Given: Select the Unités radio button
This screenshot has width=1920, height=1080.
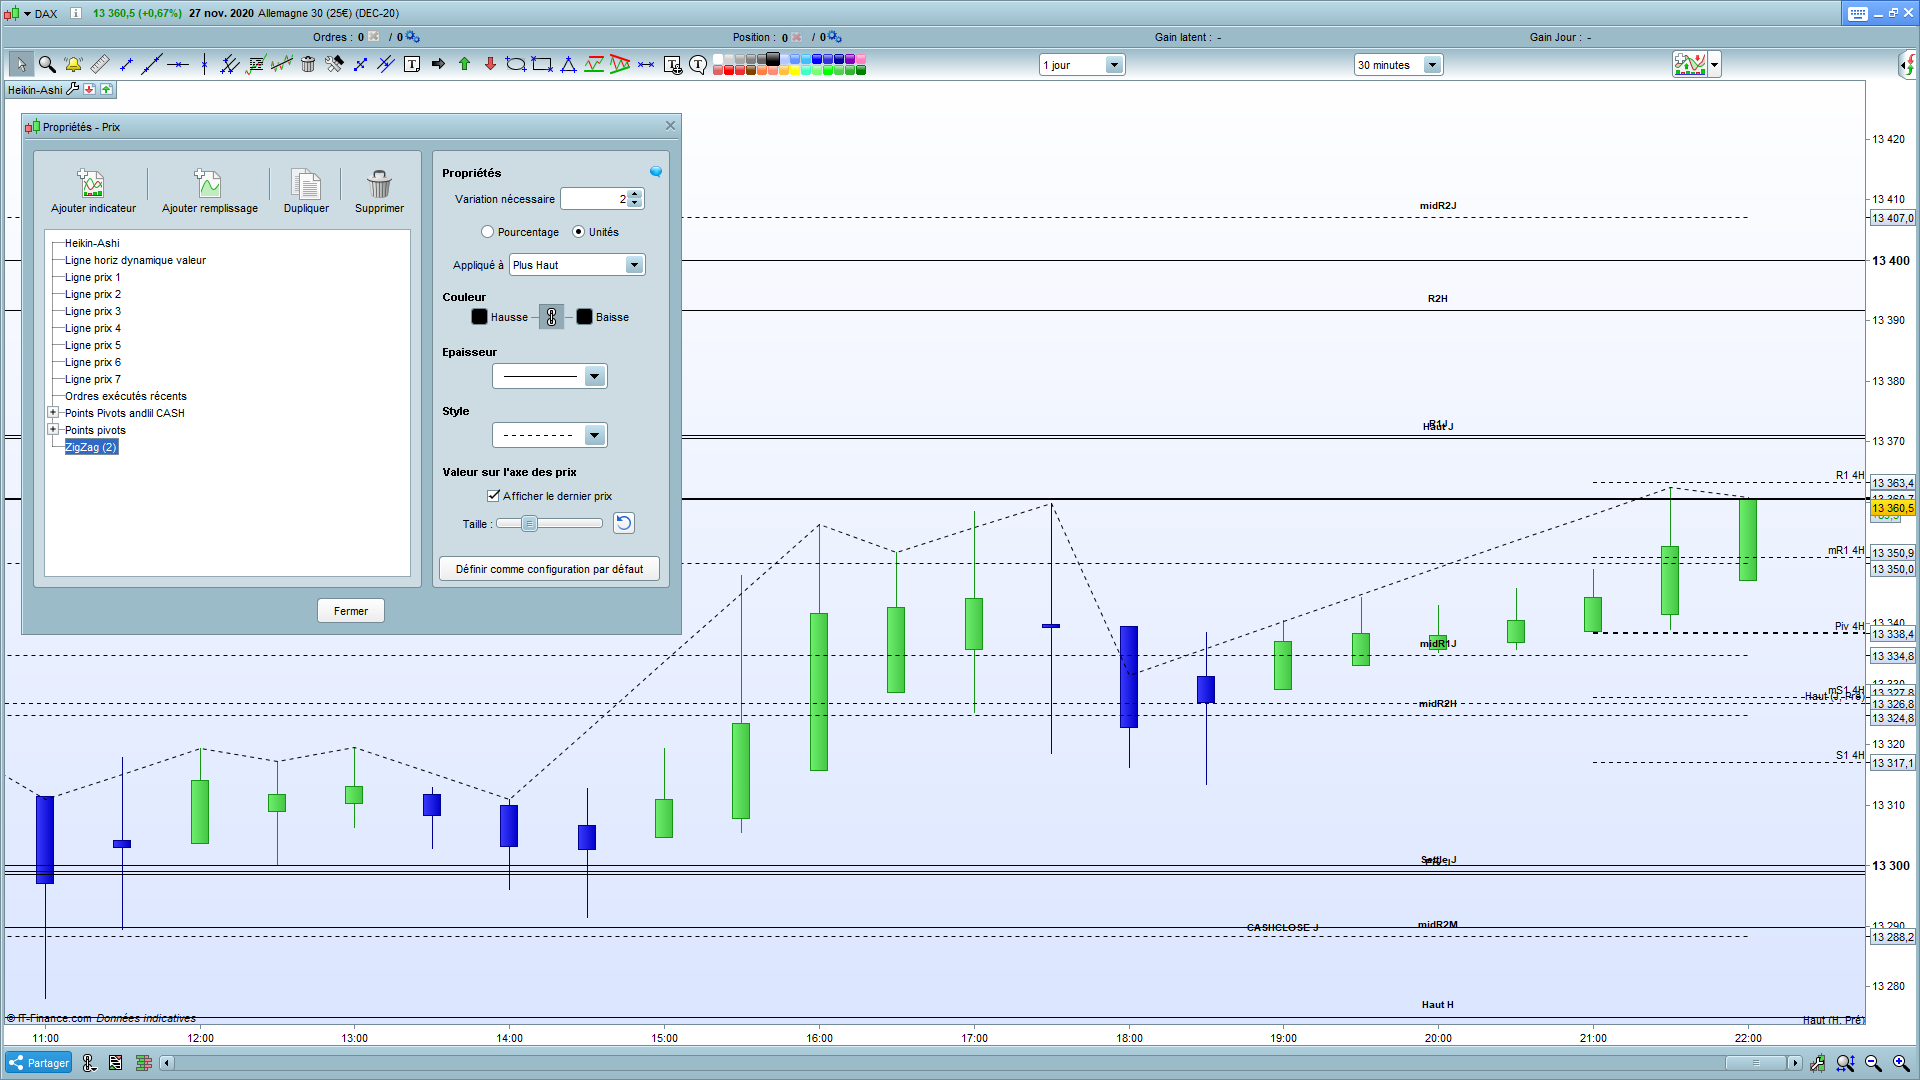Looking at the screenshot, I should click(x=578, y=232).
